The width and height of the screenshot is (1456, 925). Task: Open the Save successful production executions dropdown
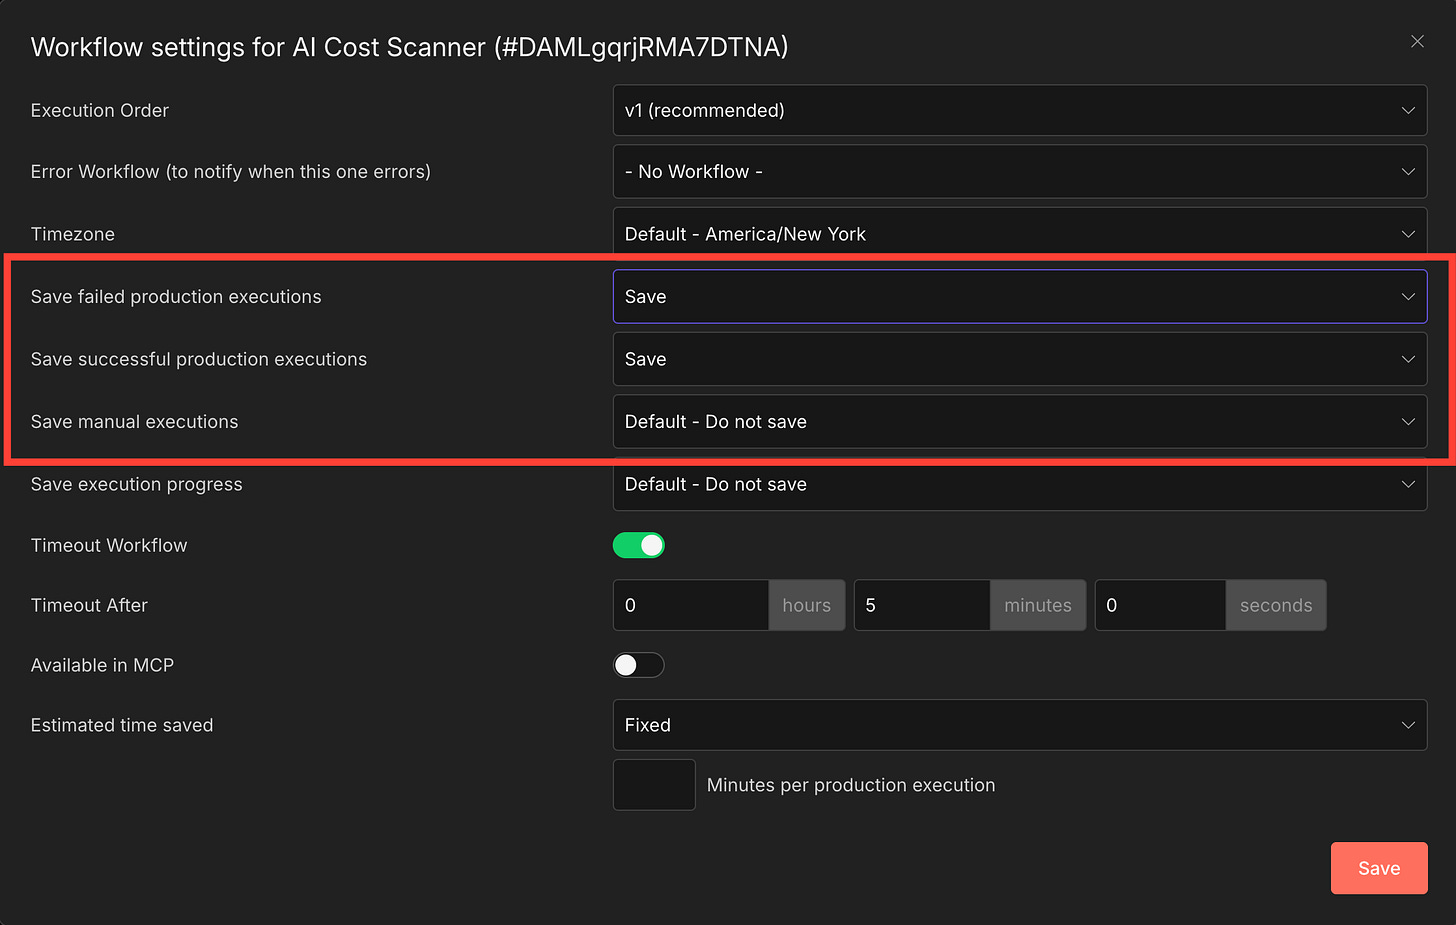(1020, 359)
